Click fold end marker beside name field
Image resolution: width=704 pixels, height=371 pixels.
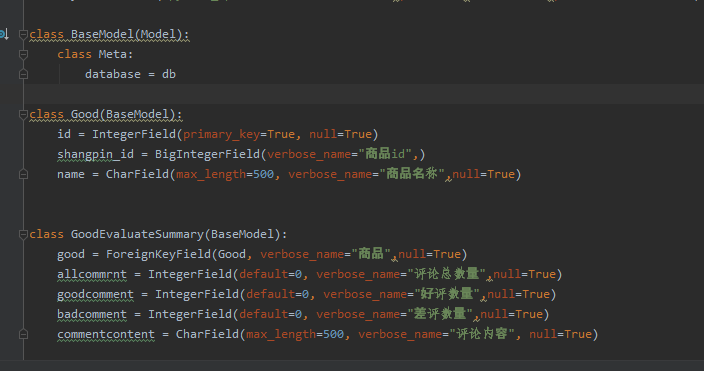point(23,174)
